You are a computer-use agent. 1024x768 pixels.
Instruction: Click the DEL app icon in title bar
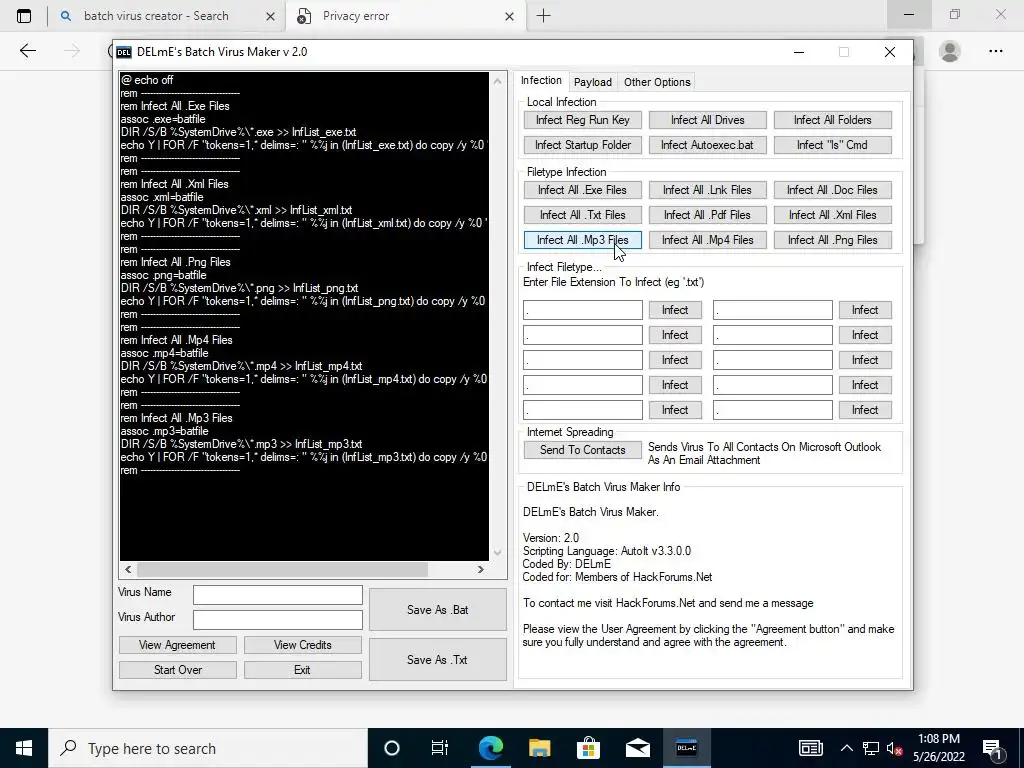123,52
